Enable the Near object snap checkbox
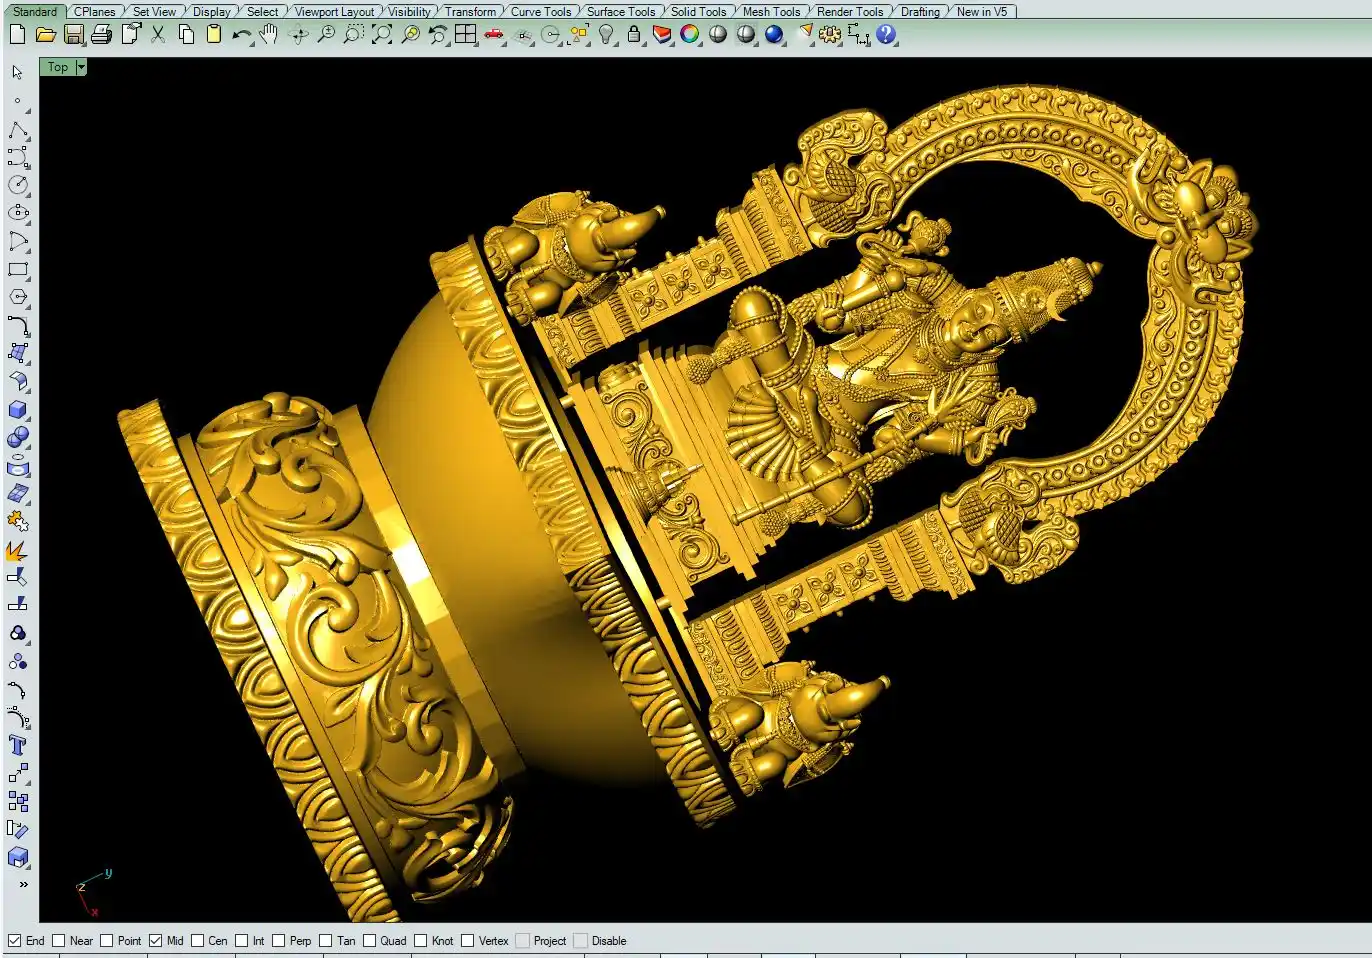Screen dimensions: 1372x958 coord(59,941)
